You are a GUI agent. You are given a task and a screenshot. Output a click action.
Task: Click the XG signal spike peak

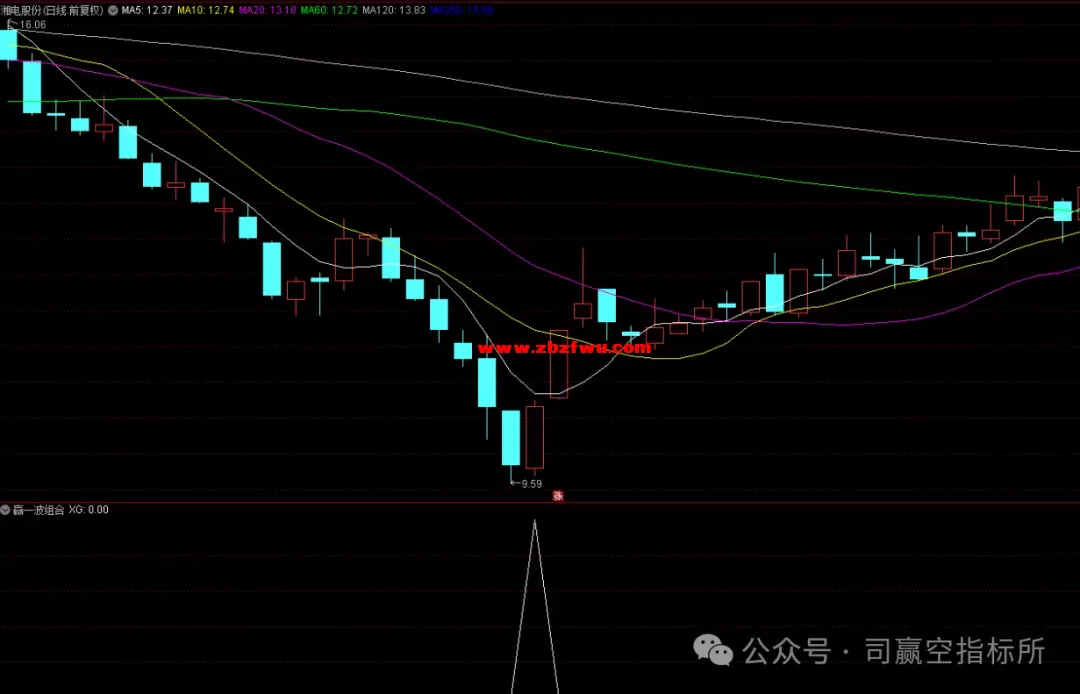(534, 522)
